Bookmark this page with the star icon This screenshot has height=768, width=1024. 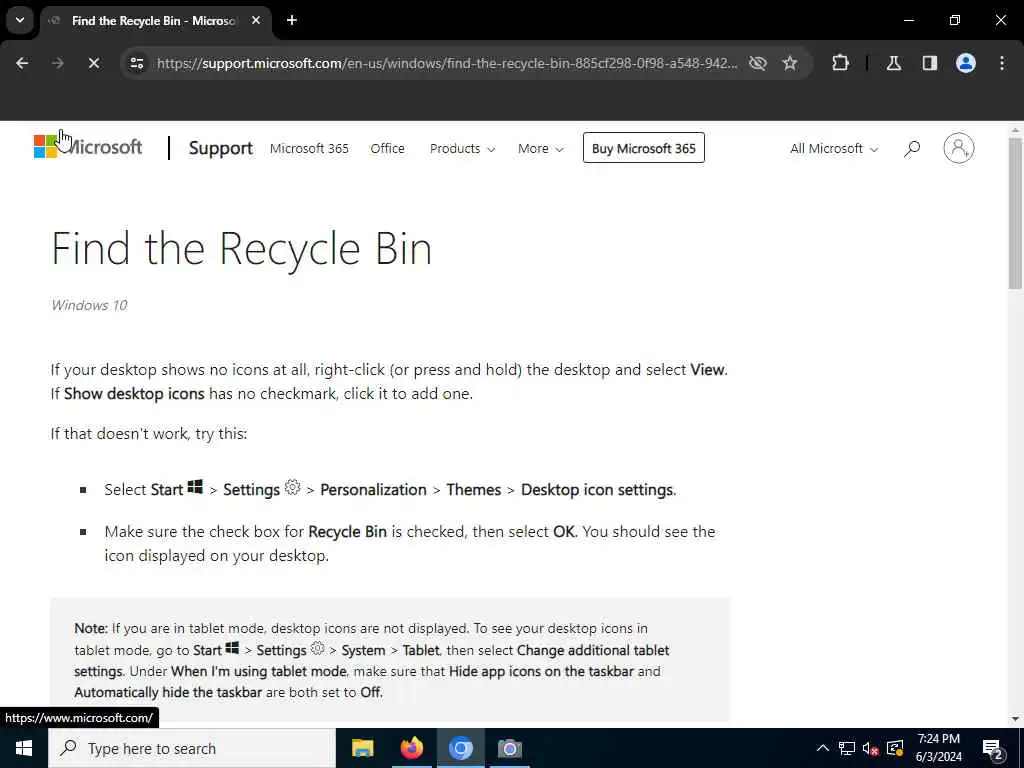[790, 63]
